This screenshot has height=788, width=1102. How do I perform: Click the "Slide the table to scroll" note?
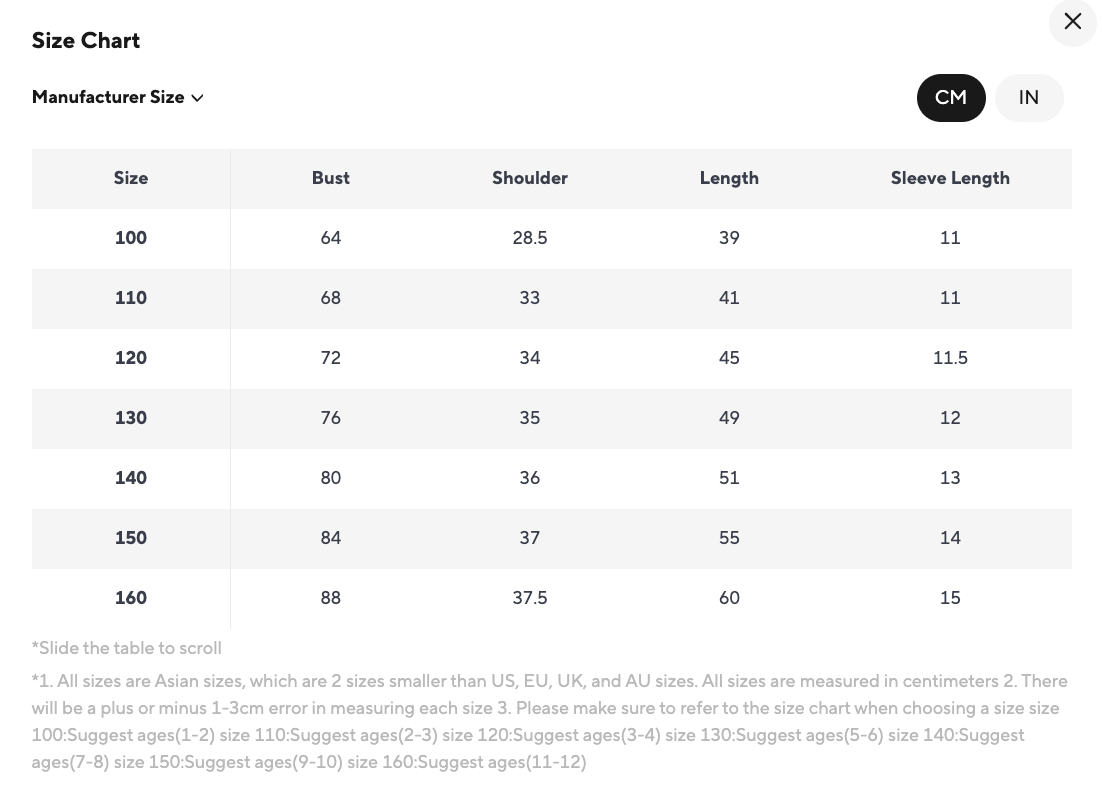pyautogui.click(x=127, y=648)
